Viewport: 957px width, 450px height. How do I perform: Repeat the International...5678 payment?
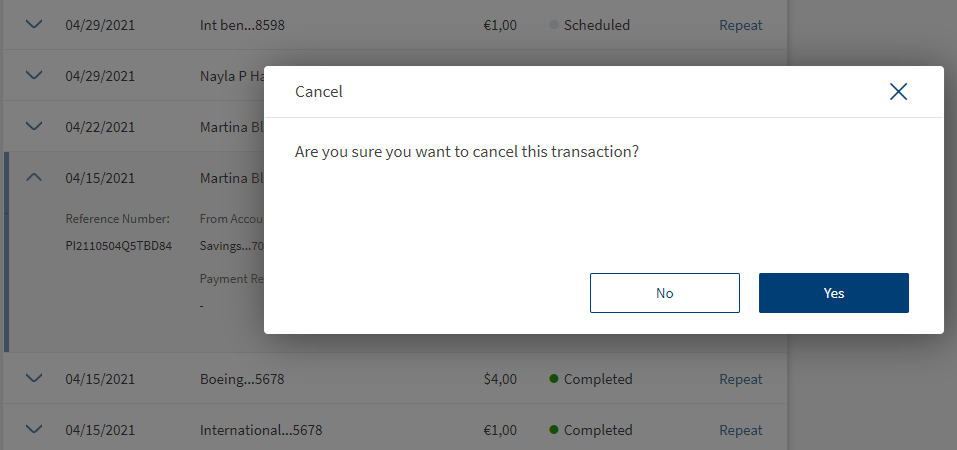point(740,430)
